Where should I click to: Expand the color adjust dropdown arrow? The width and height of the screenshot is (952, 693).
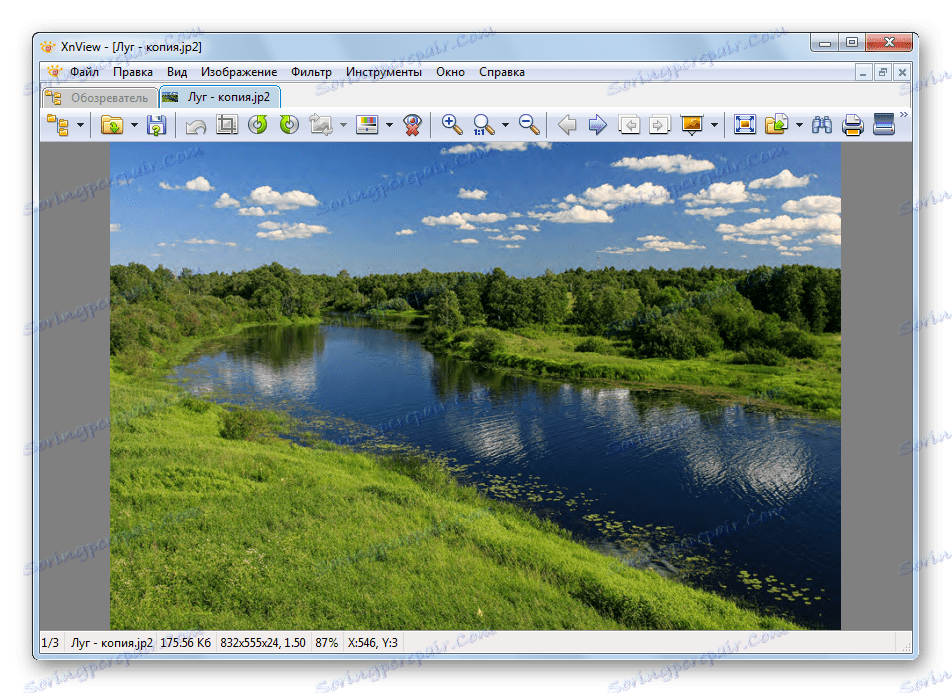tap(389, 125)
